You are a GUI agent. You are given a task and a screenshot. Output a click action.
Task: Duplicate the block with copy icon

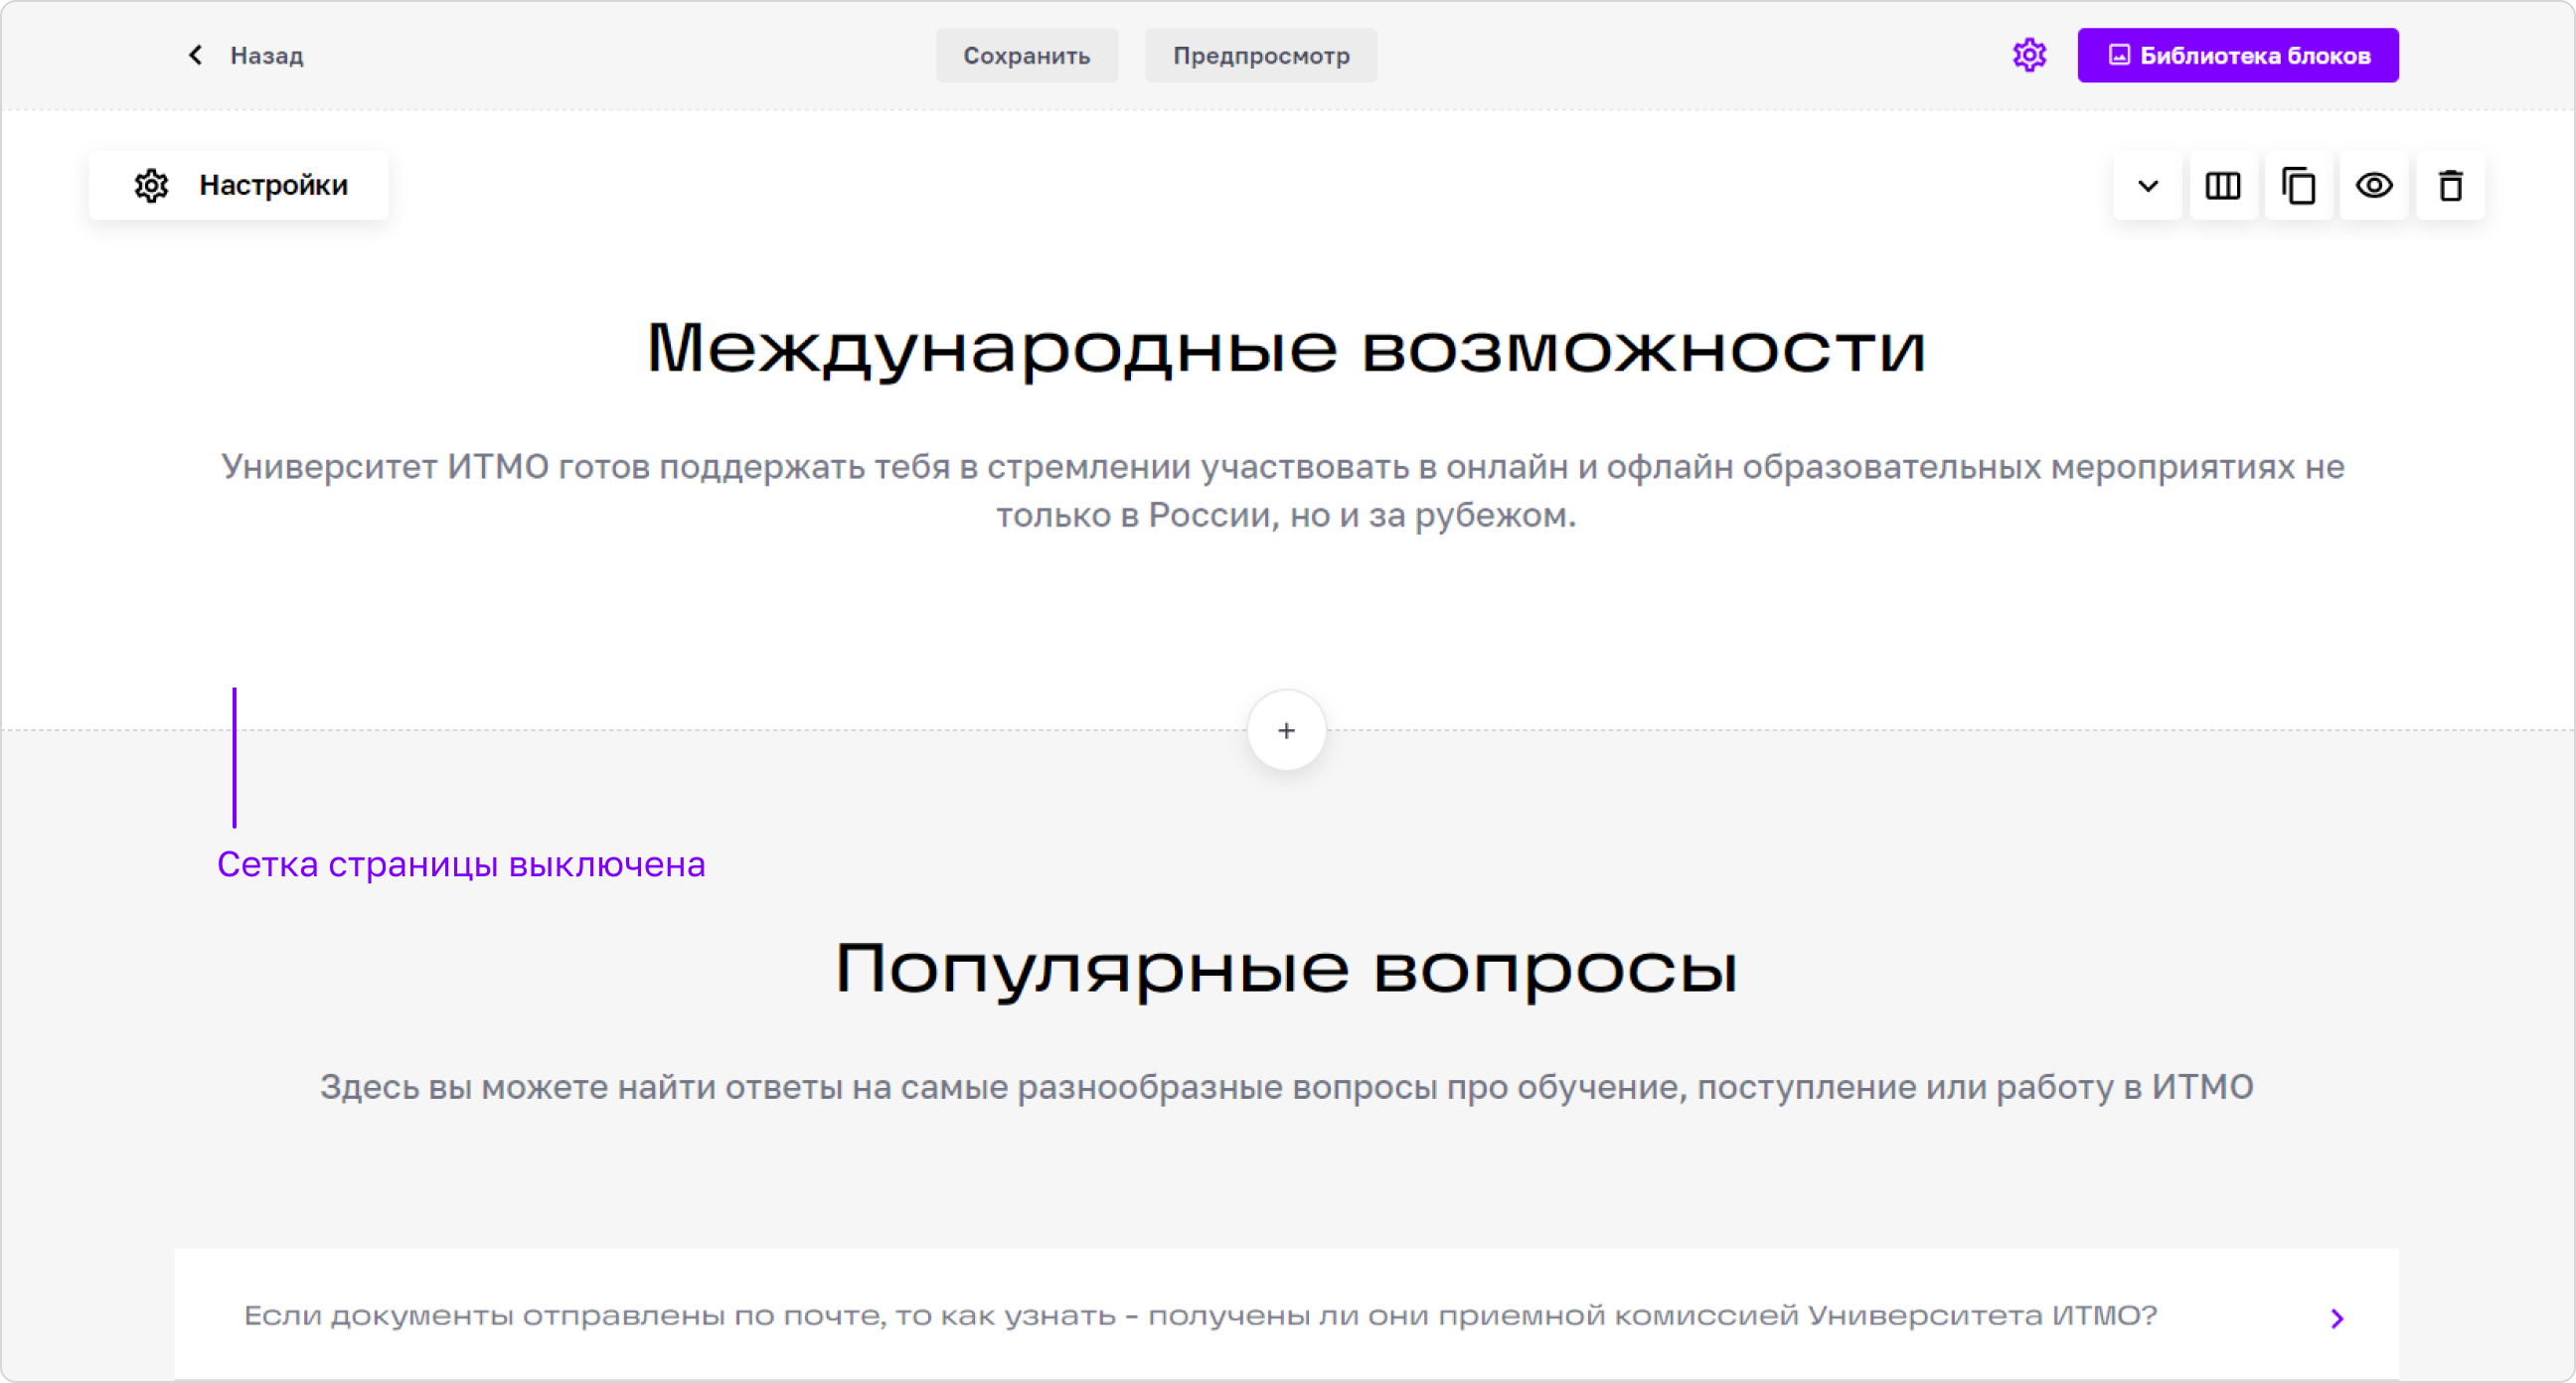tap(2298, 185)
